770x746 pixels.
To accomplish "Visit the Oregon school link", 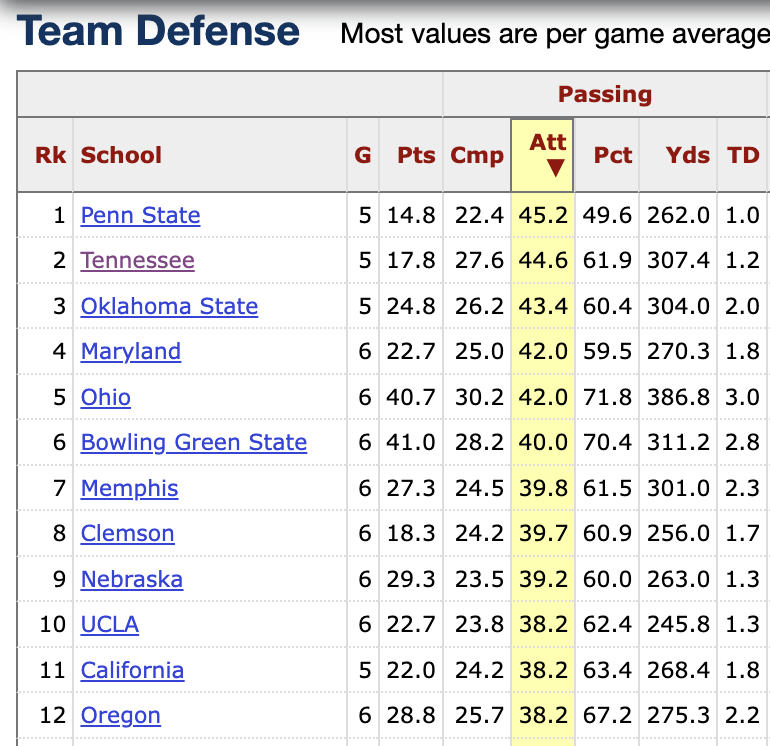I will (x=120, y=715).
